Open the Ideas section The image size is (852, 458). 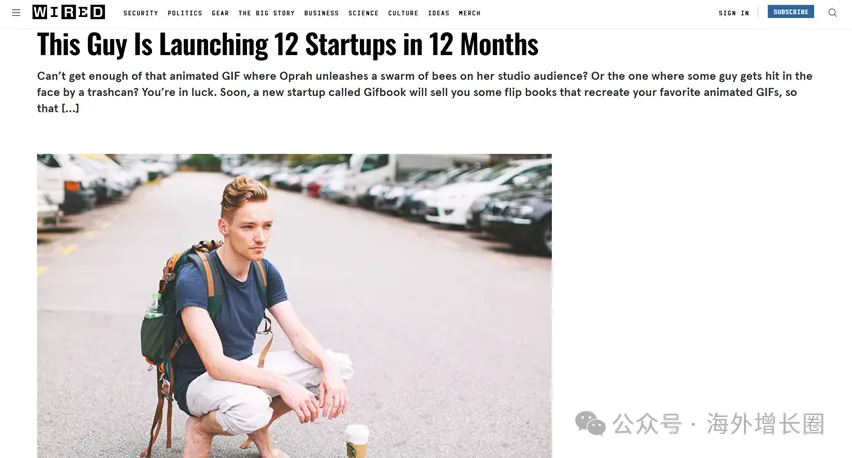(x=438, y=13)
